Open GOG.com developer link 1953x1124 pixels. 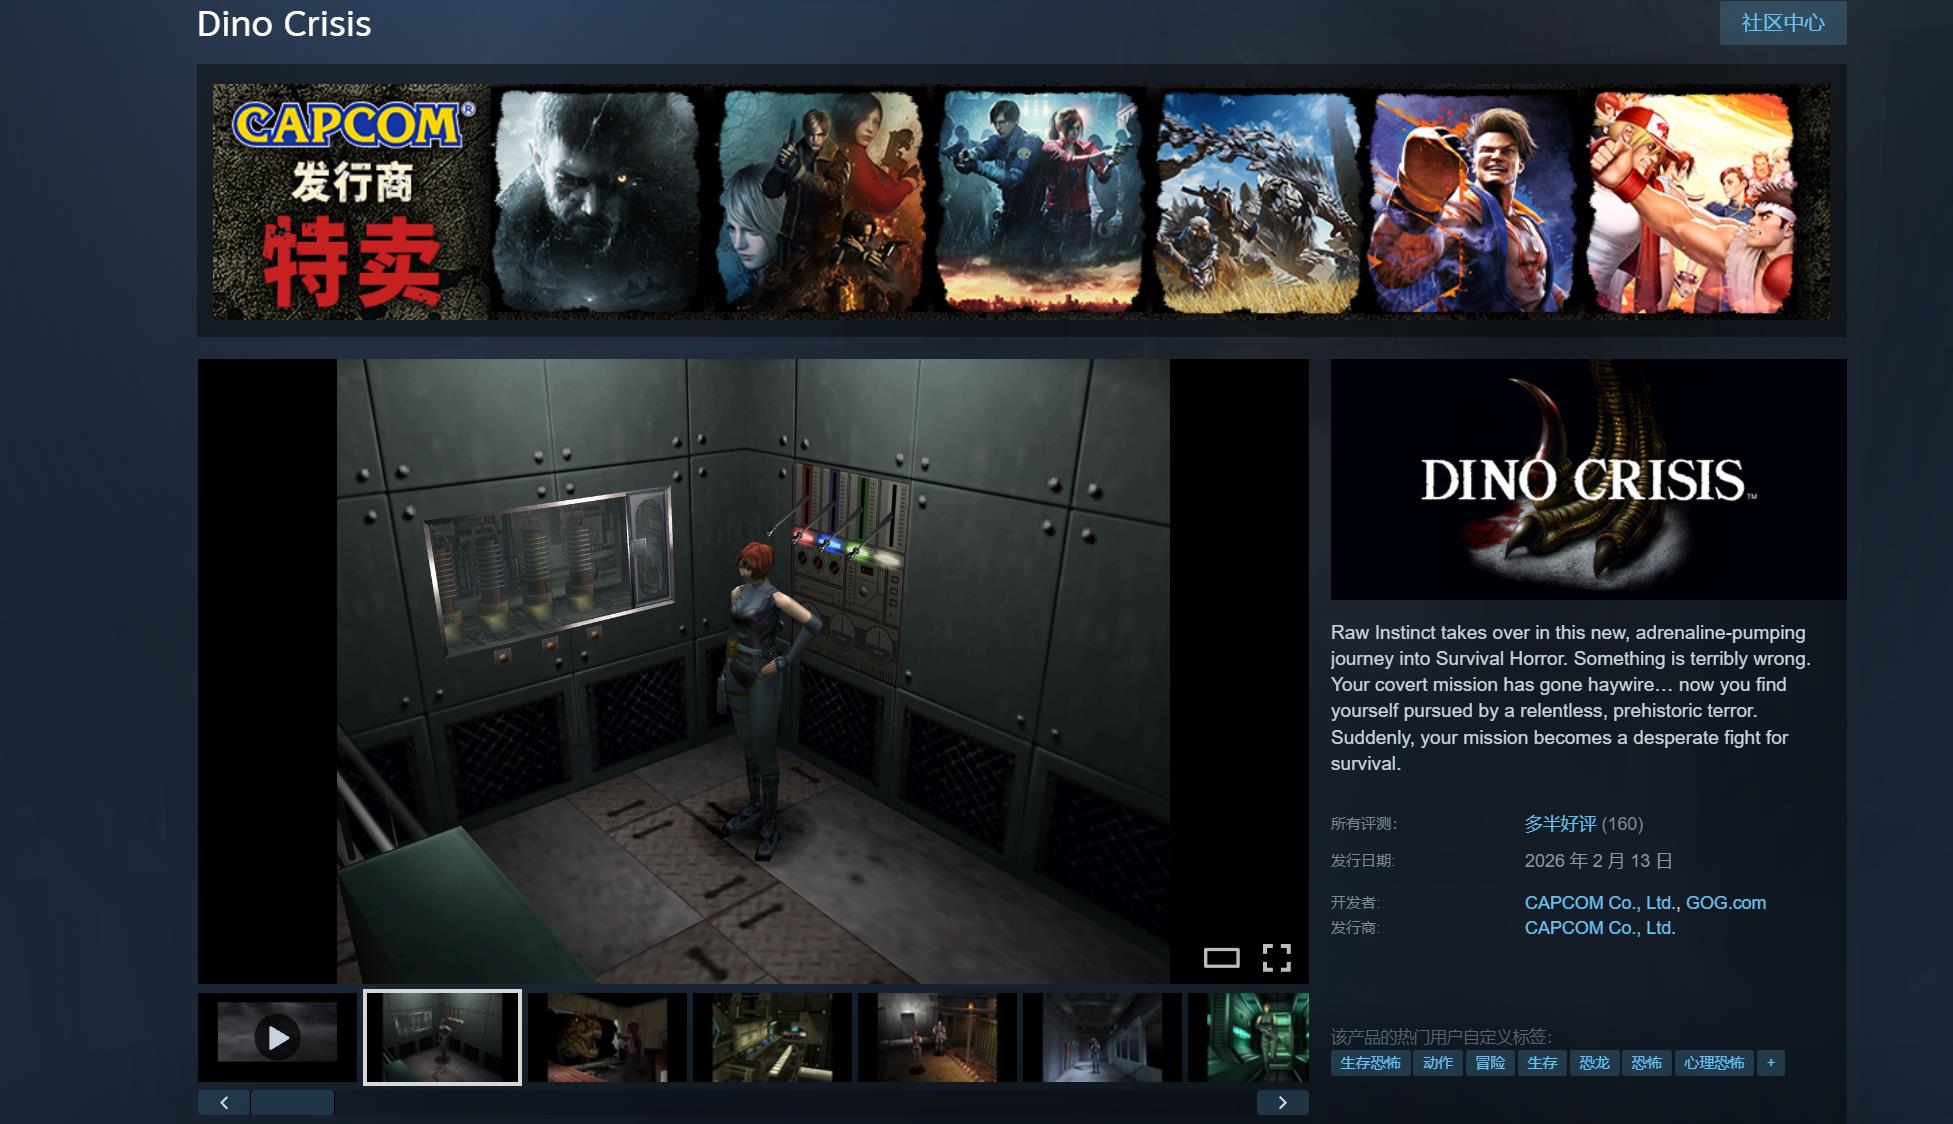click(1725, 902)
